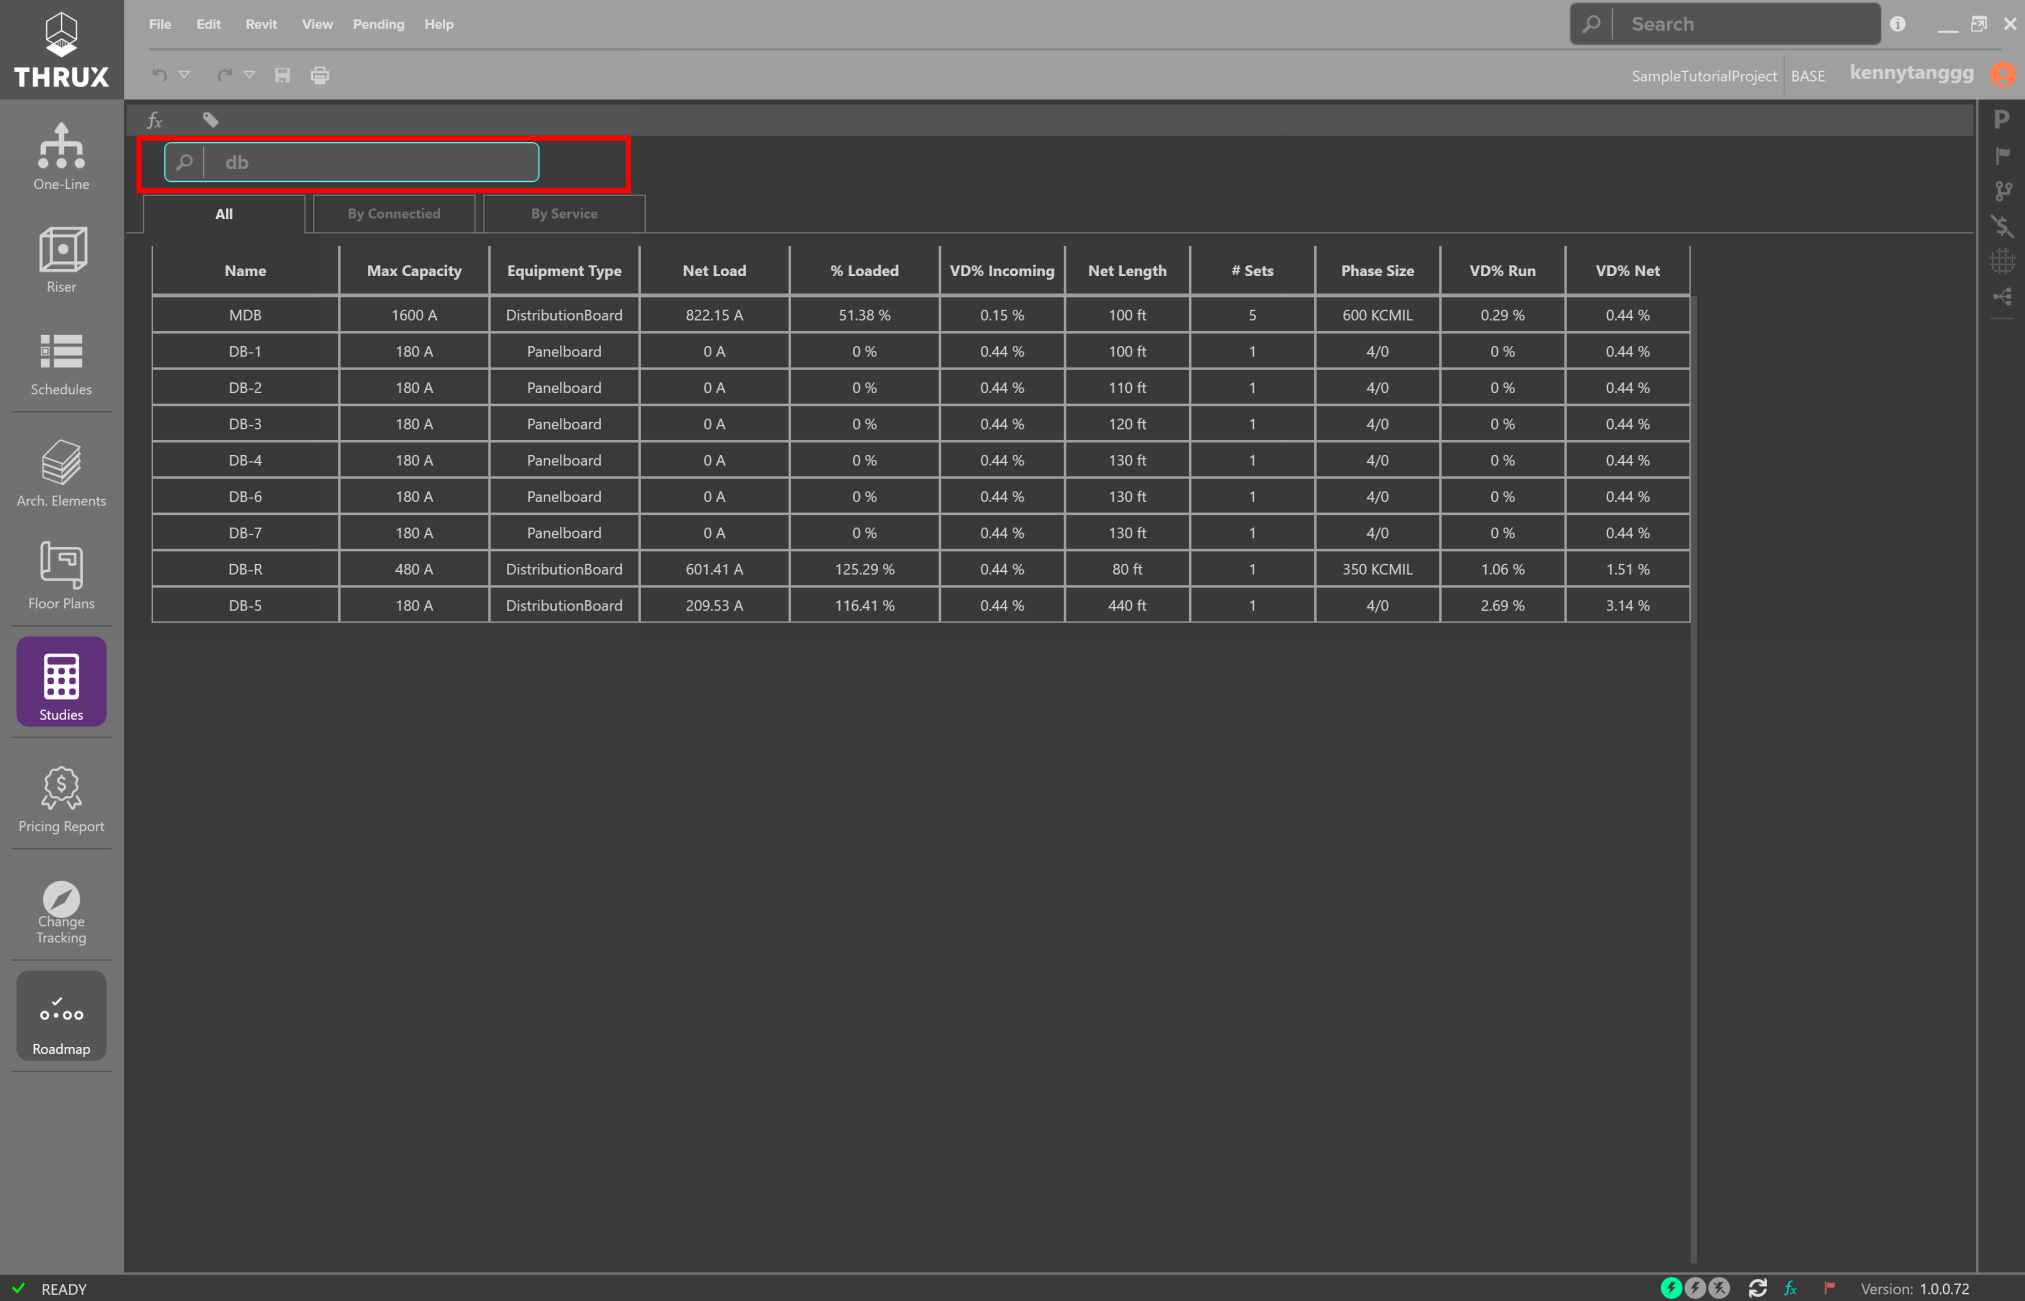
Task: Select the DB-R row name cell
Action: pos(245,569)
